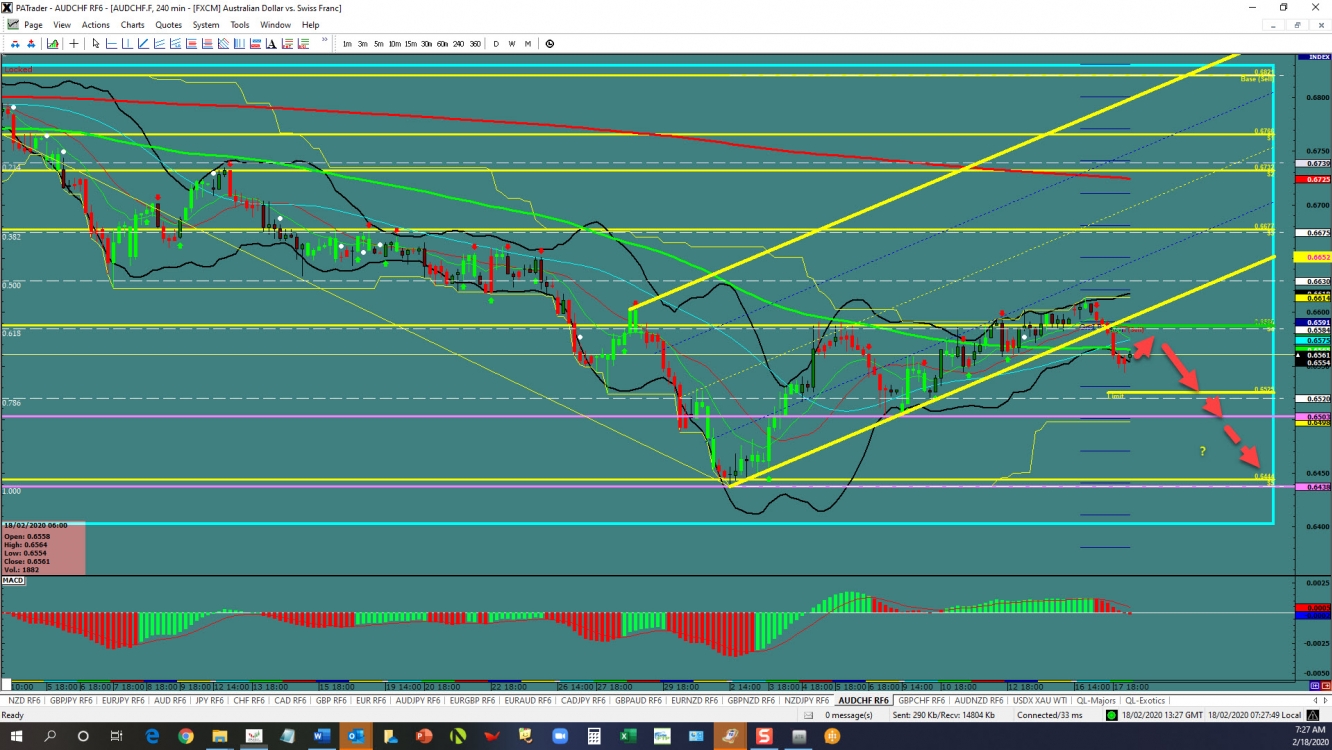The image size is (1332, 750).
Task: Switch to 60m timeframe
Action: tap(442, 44)
